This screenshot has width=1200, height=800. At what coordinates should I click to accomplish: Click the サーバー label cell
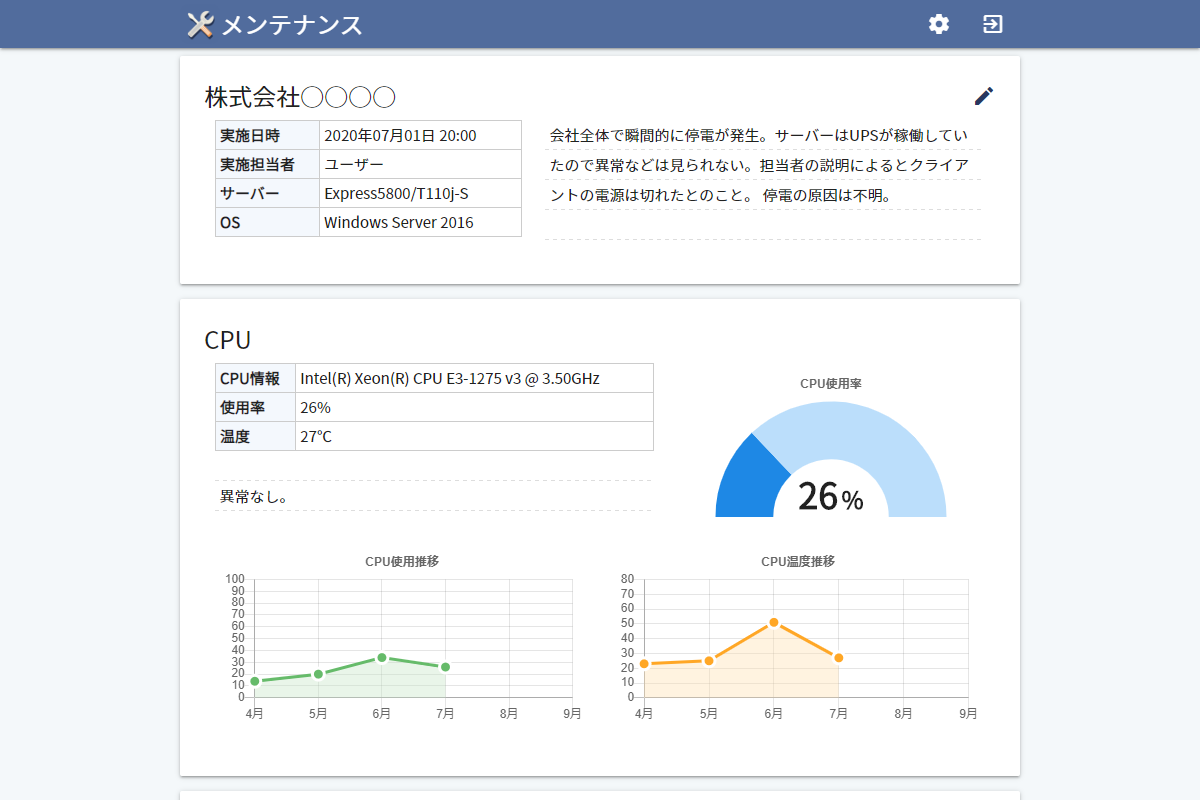(x=267, y=193)
